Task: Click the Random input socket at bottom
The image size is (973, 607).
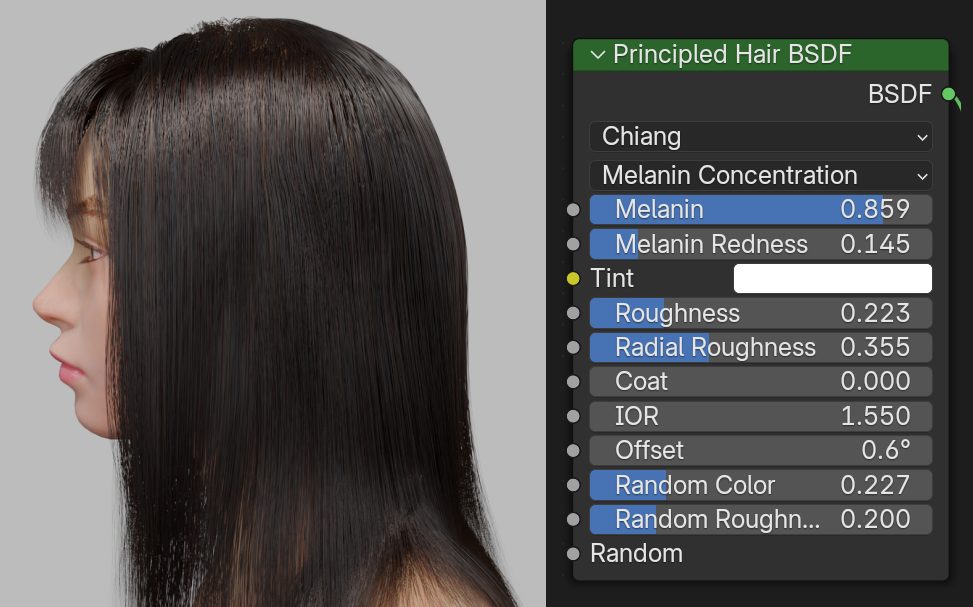Action: coord(573,553)
